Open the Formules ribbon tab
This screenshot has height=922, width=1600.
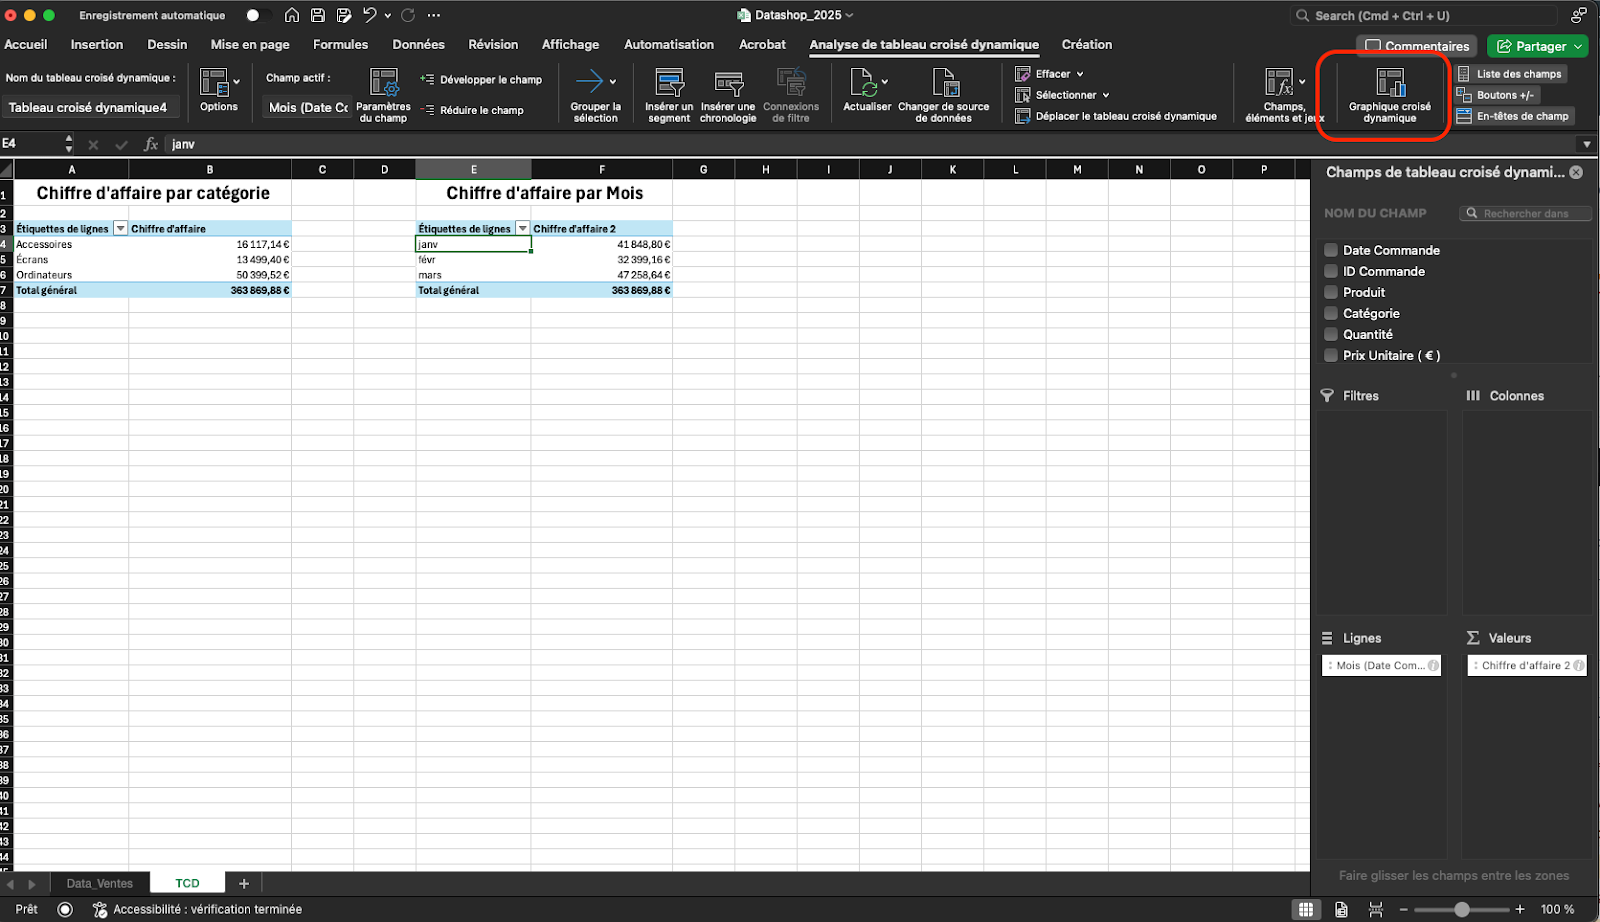click(x=340, y=44)
